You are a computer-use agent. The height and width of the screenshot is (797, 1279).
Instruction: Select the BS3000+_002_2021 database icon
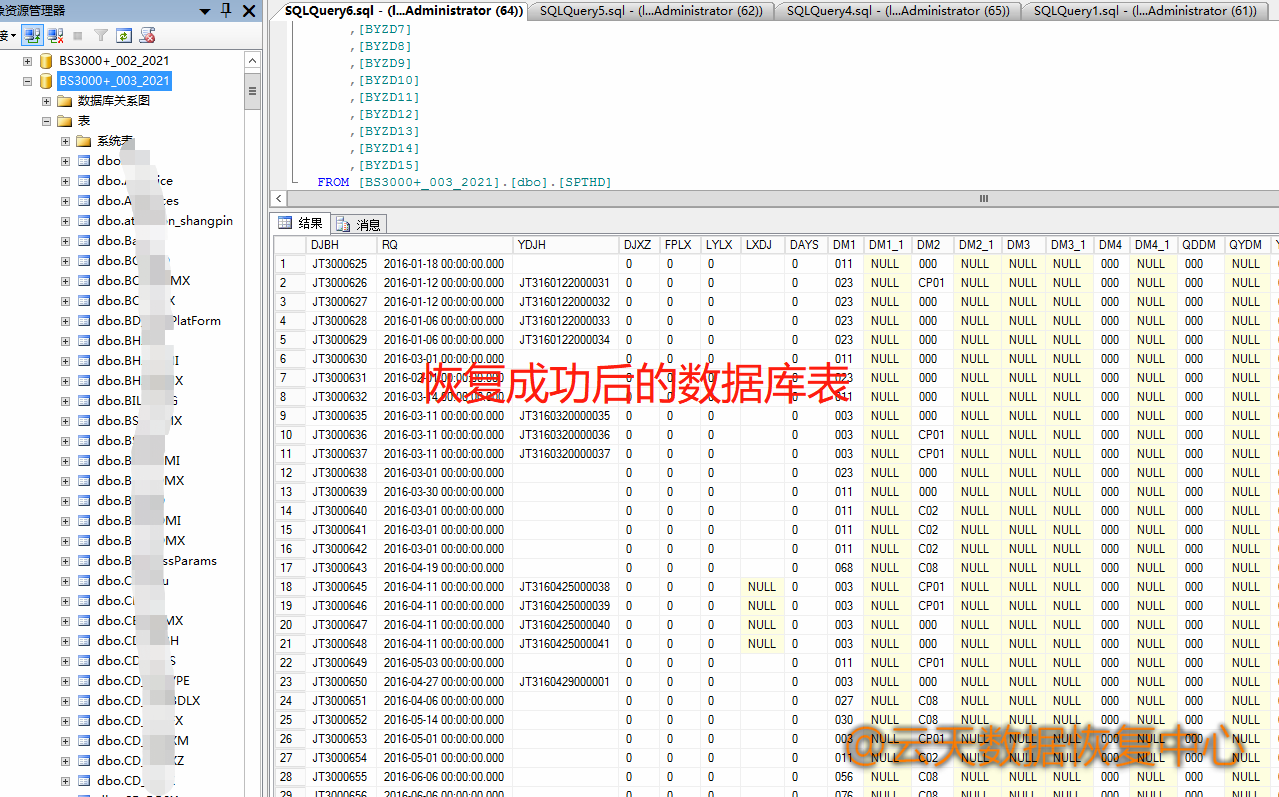point(46,61)
